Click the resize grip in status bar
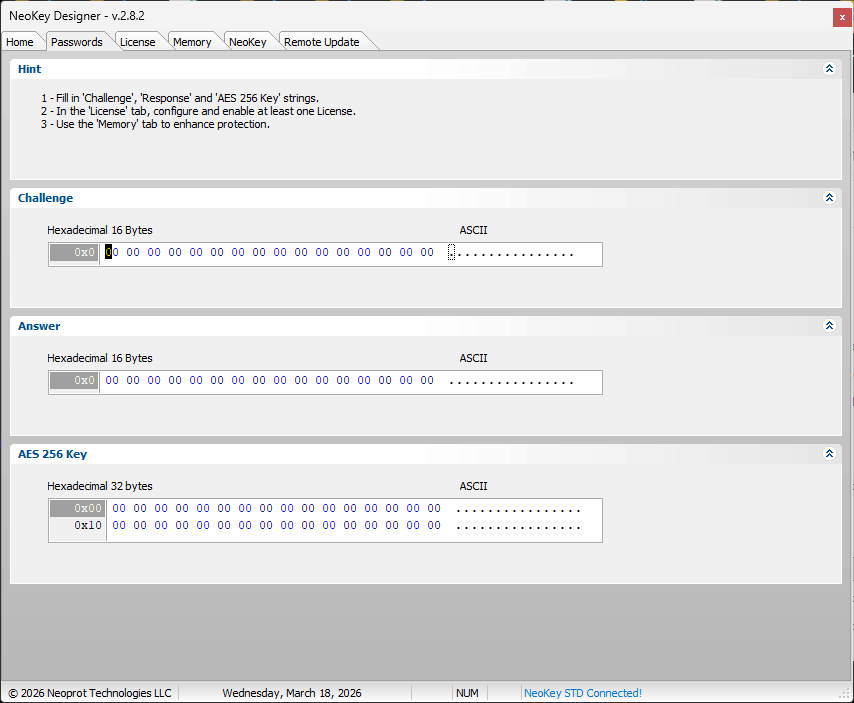The image size is (854, 703). (x=844, y=694)
